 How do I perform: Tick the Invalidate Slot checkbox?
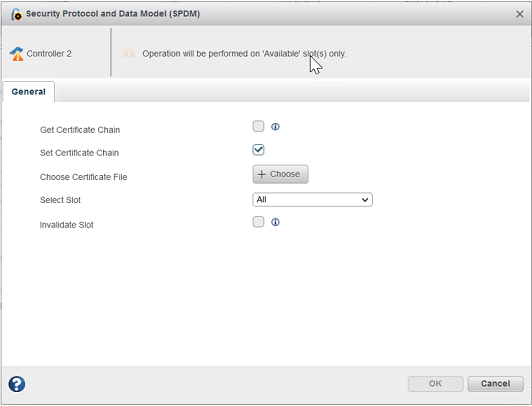click(x=258, y=222)
